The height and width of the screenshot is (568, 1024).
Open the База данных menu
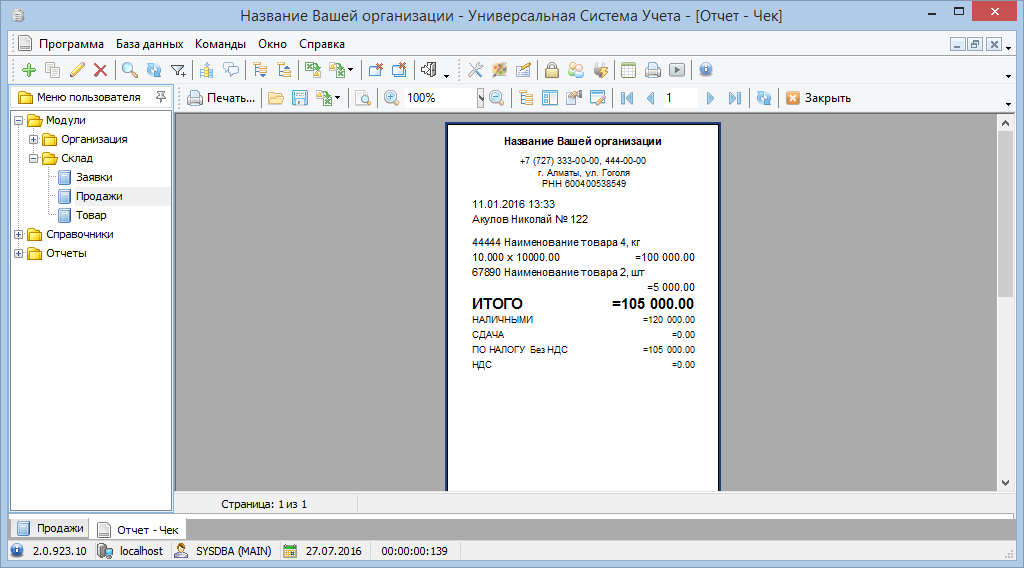(x=149, y=44)
